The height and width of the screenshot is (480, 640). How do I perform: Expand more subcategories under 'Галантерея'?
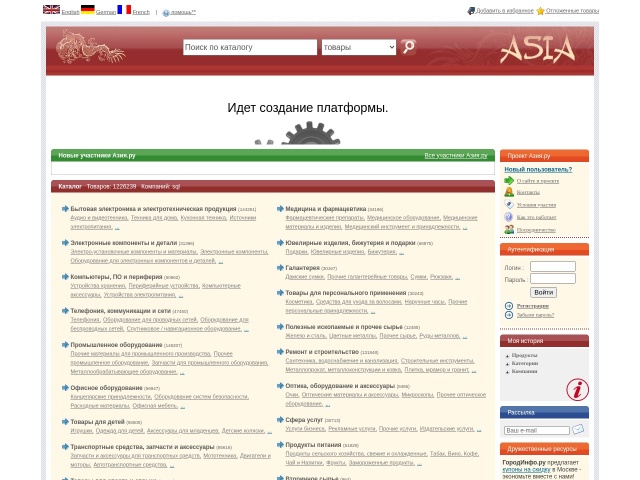pos(458,278)
